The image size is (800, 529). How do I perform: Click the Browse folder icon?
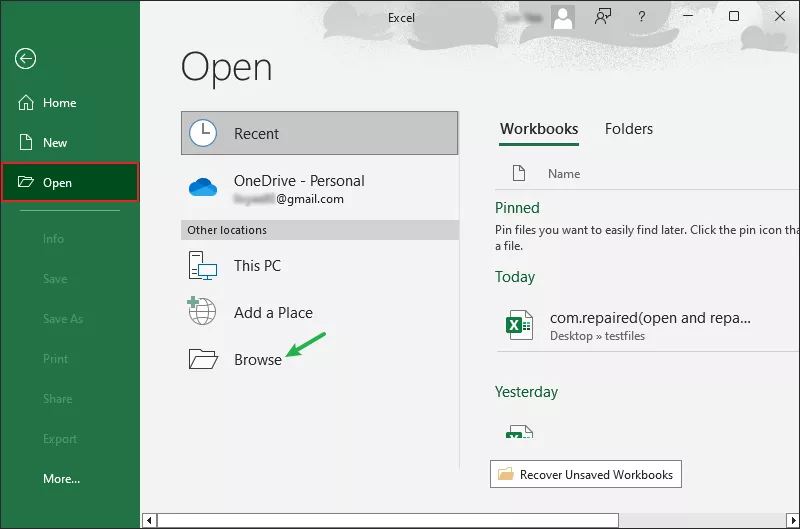(x=203, y=359)
